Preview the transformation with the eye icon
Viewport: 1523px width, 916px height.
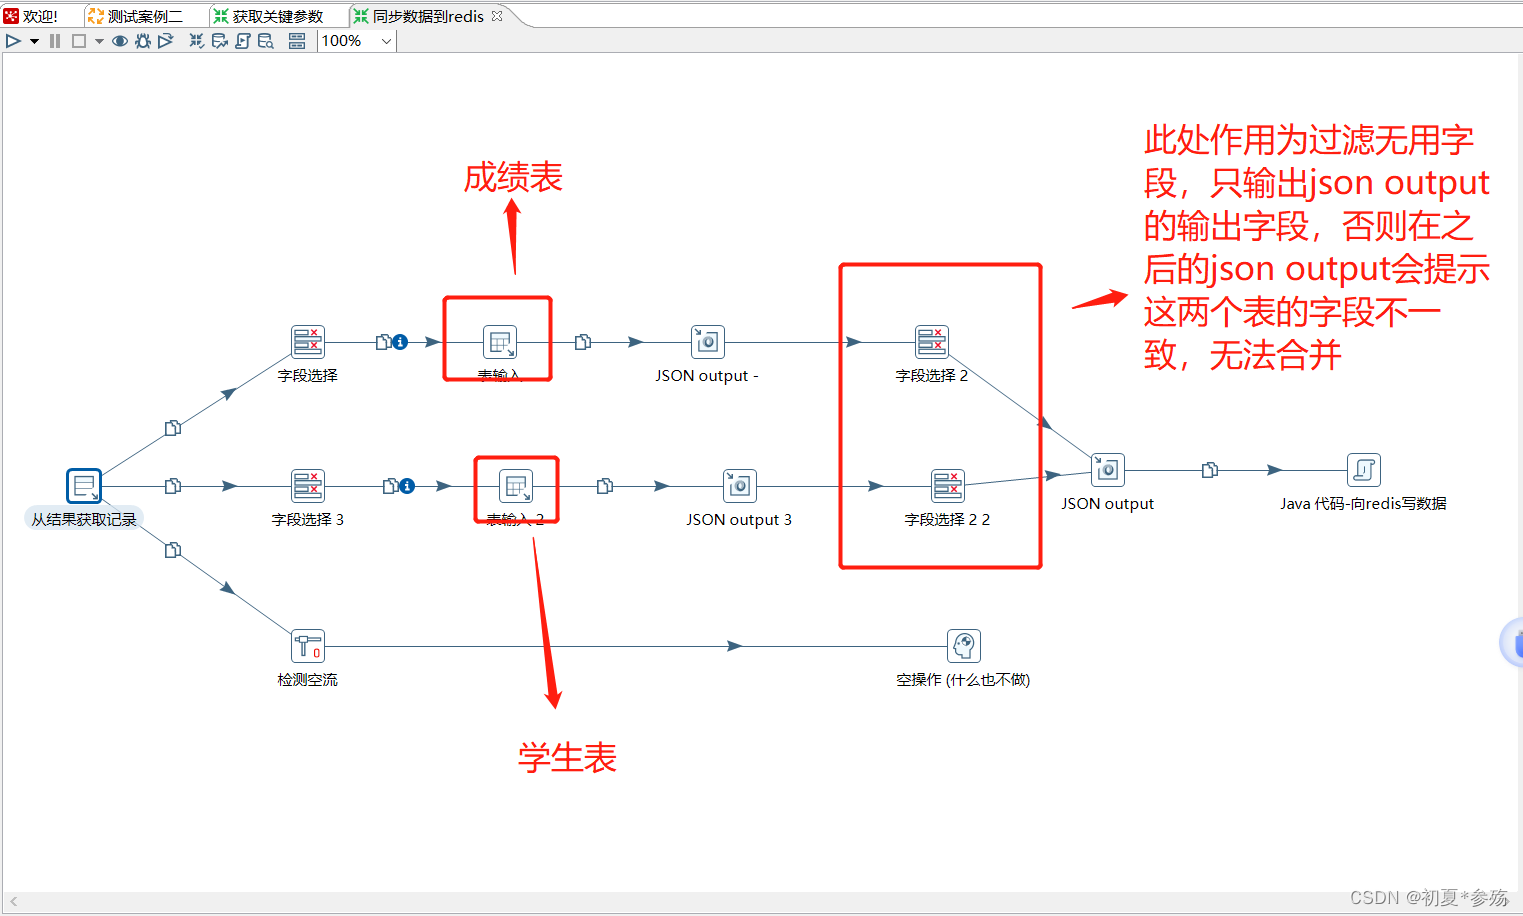[x=120, y=41]
